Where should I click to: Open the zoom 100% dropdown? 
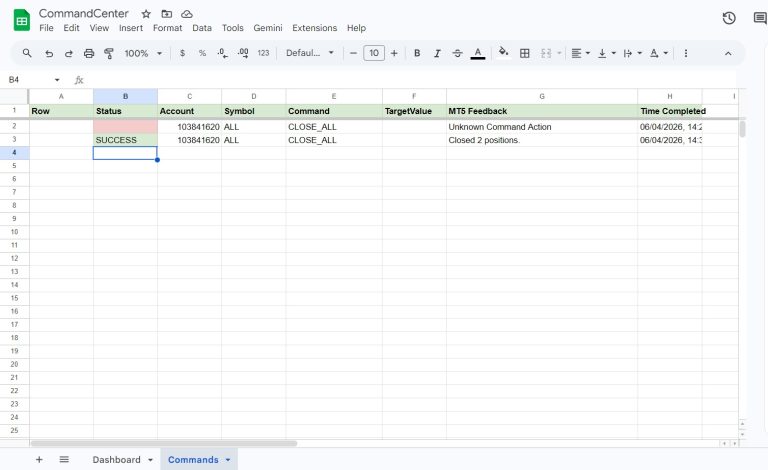(x=143, y=53)
